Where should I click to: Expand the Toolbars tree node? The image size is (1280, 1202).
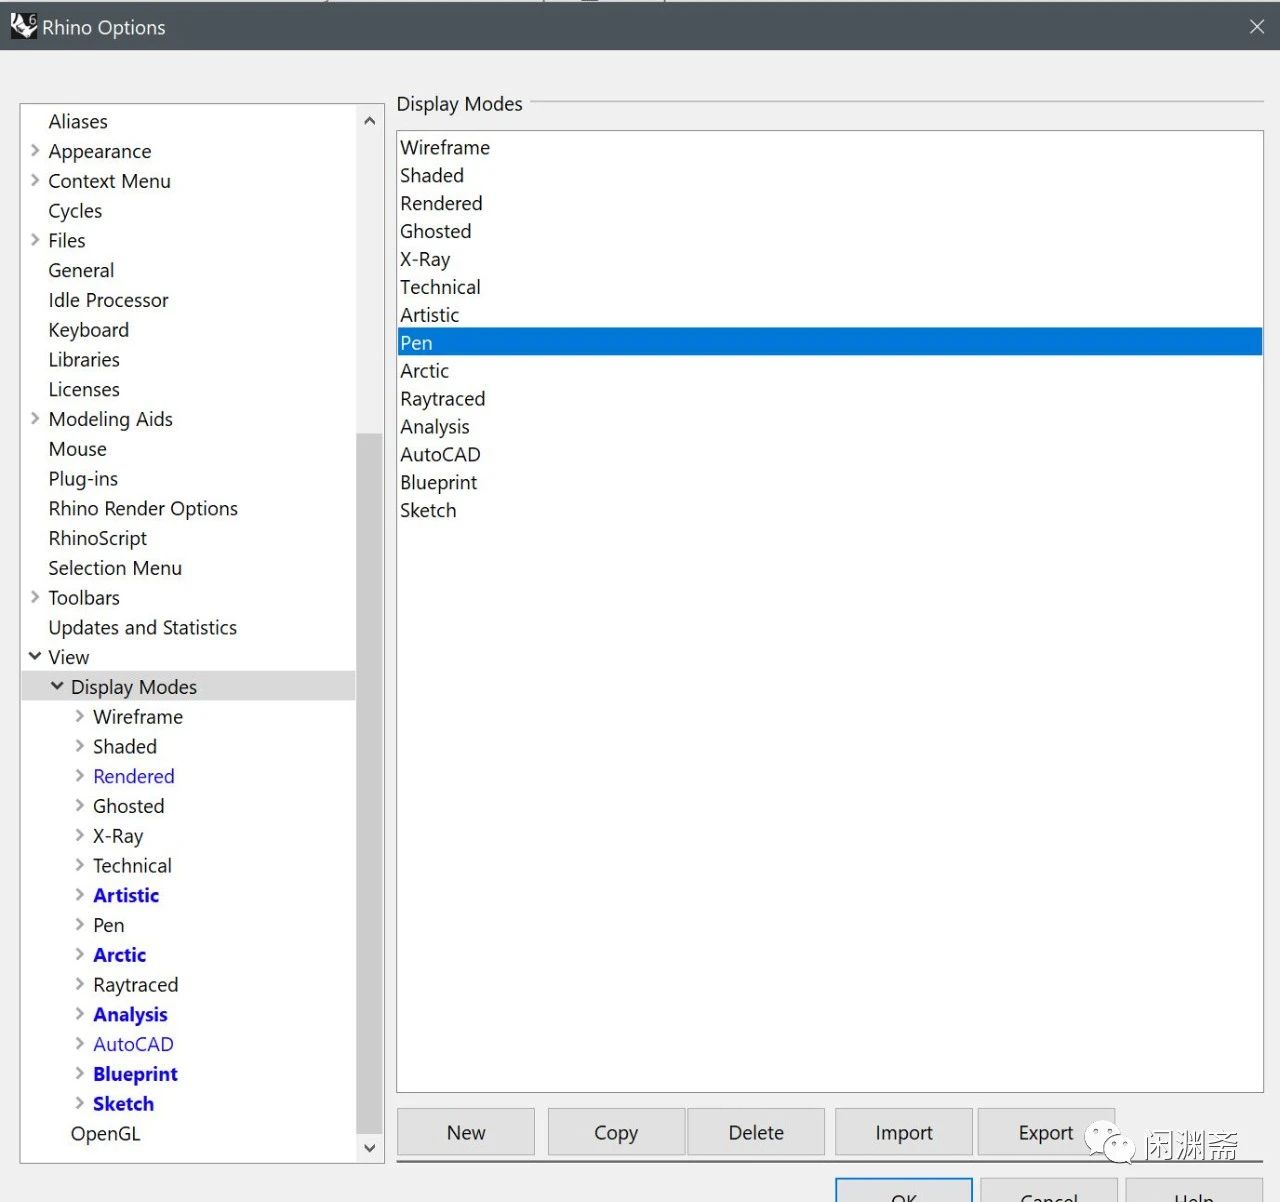(x=35, y=598)
